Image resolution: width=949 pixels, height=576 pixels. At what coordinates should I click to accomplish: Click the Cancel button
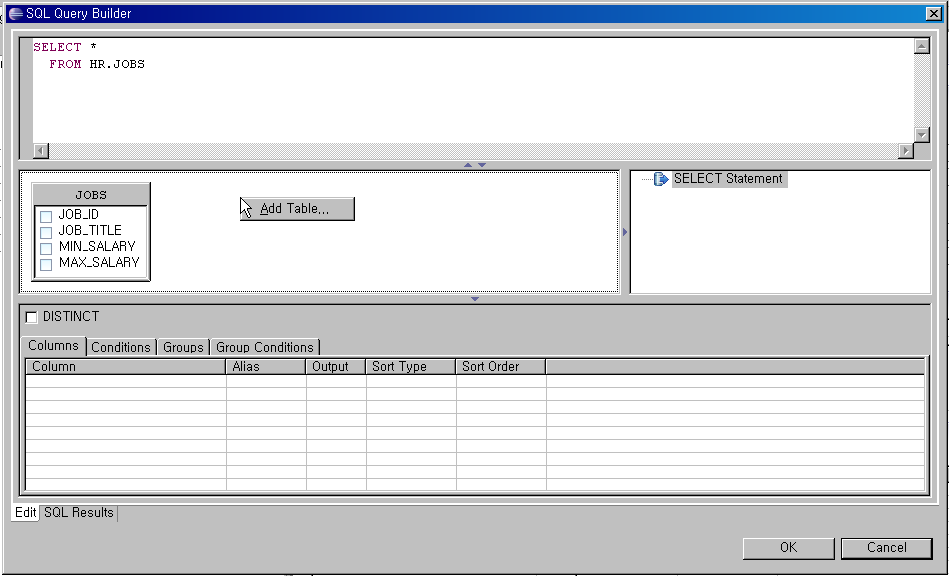[886, 548]
